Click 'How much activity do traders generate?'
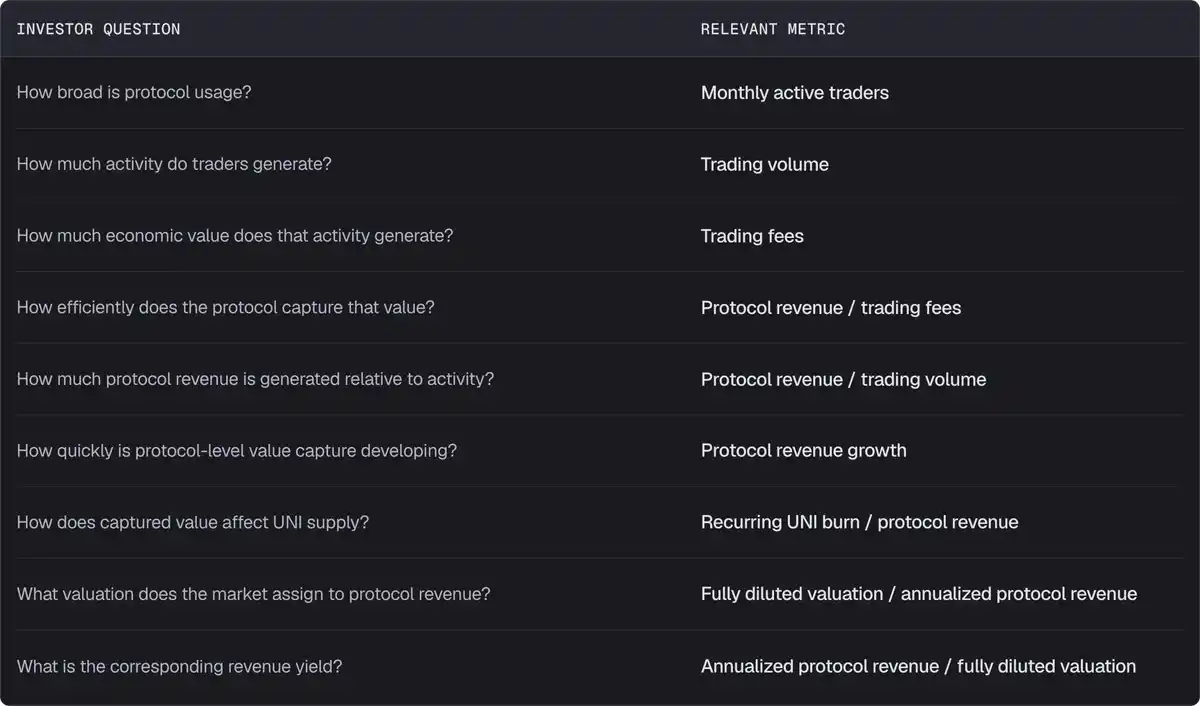The height and width of the screenshot is (706, 1200). pos(174,164)
